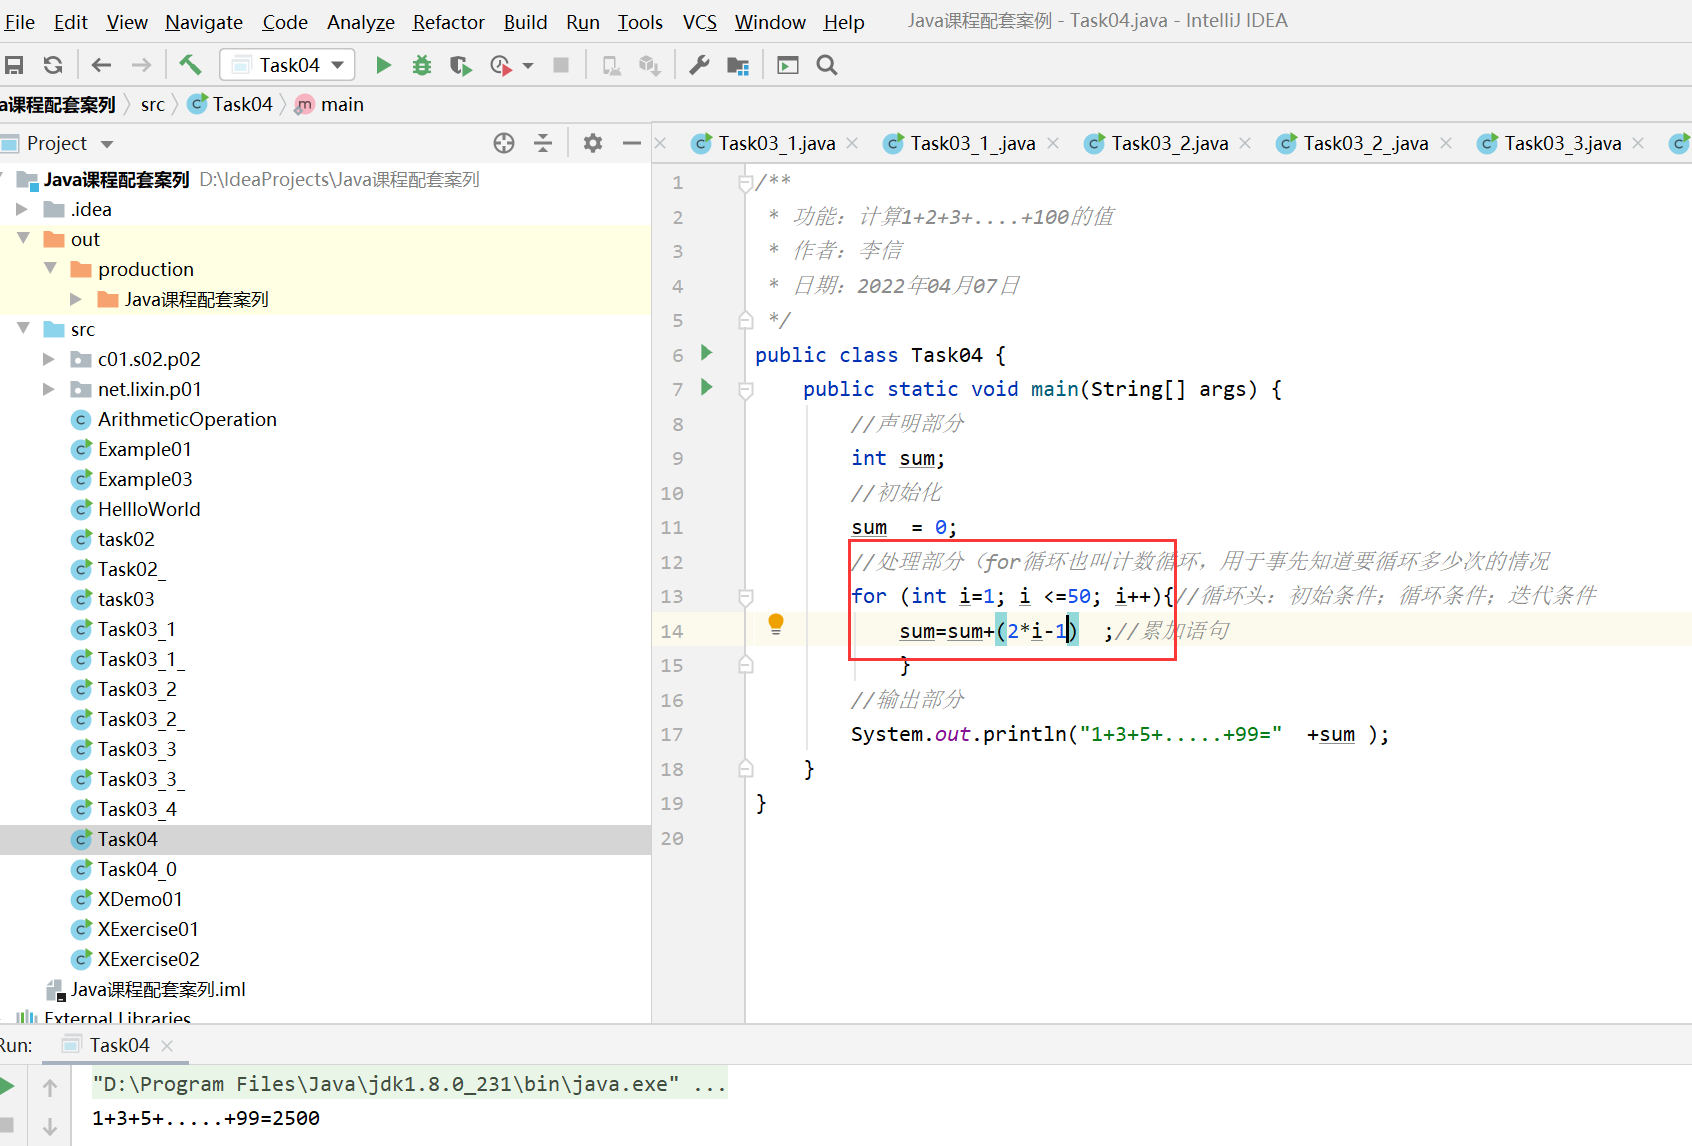Select HellloWorld class in tree
Screen dimensions: 1692x1146
tap(149, 509)
